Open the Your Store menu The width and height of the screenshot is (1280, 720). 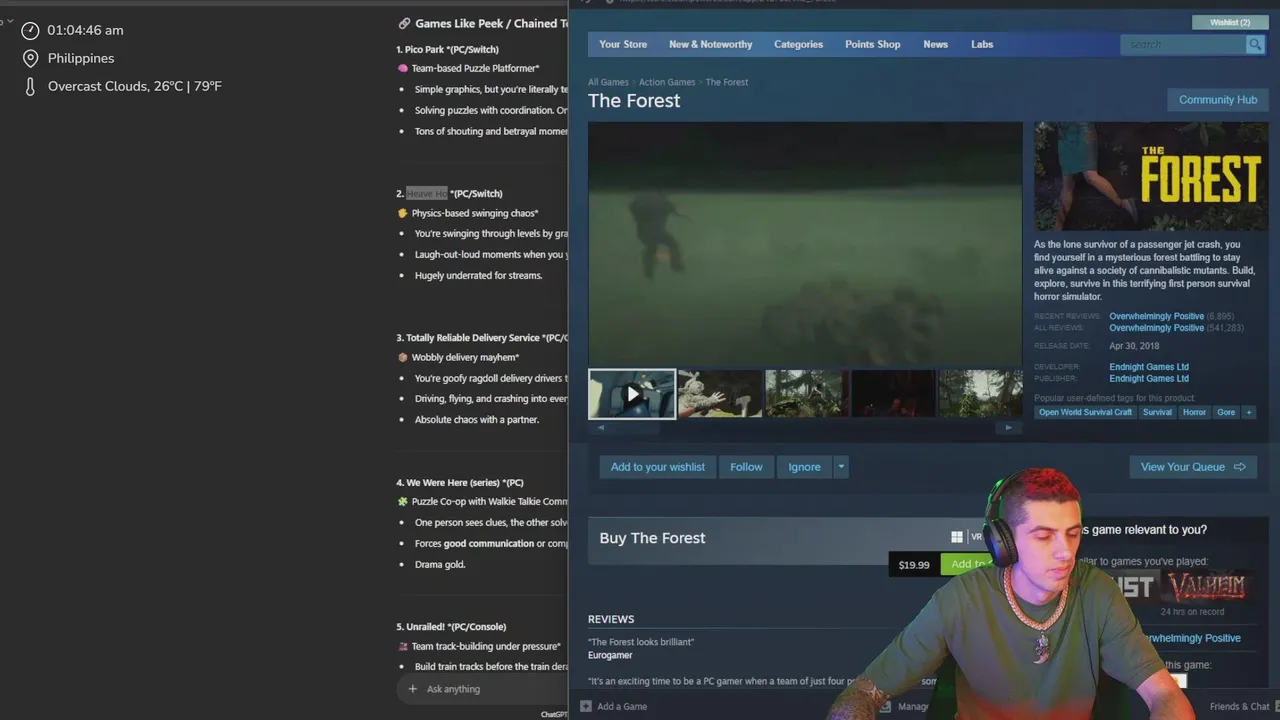(x=623, y=44)
